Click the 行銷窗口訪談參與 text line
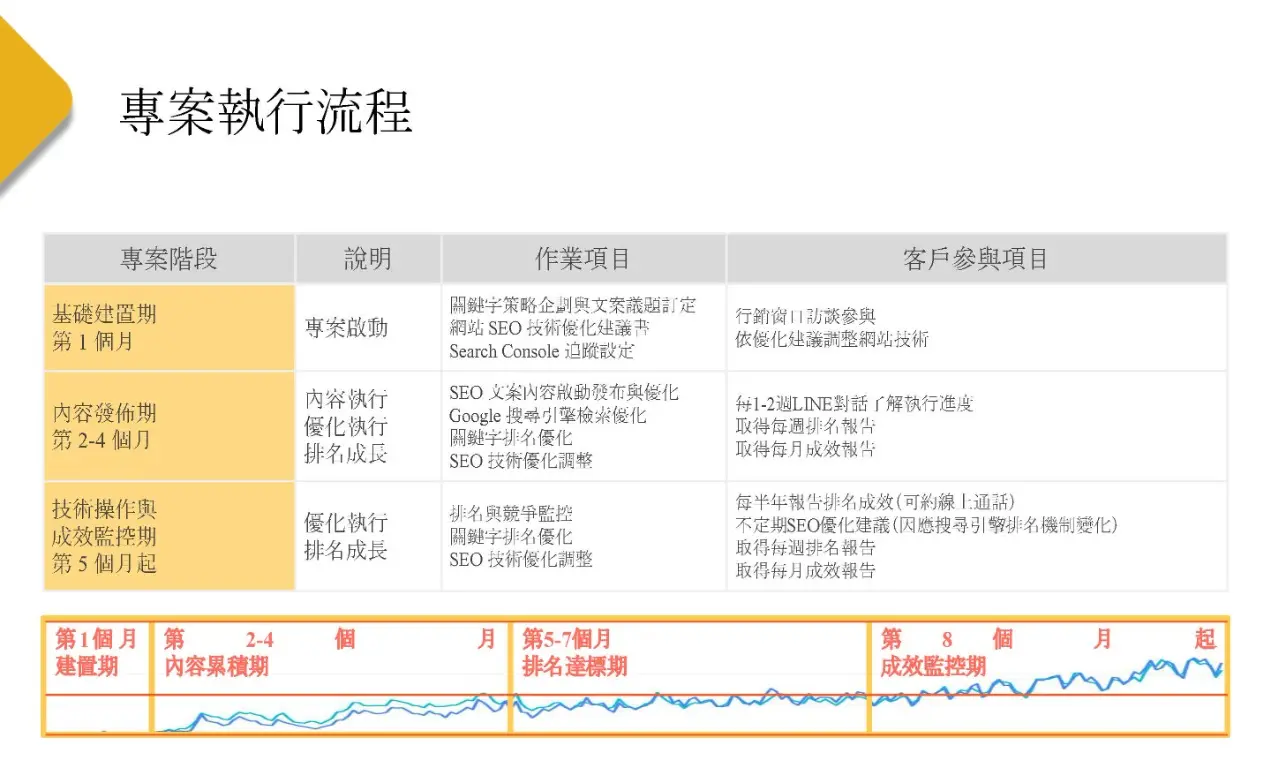The image size is (1271, 768). click(805, 315)
